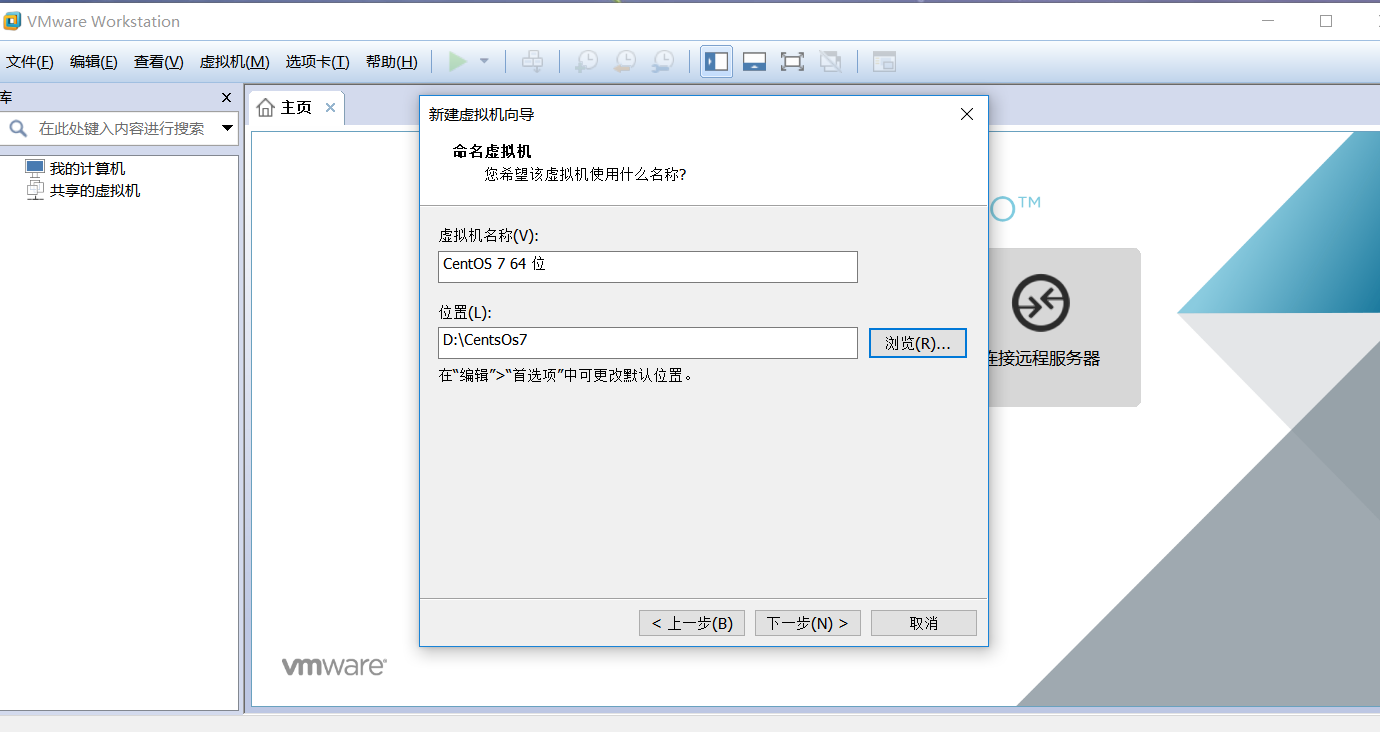Open the 选项卡(T) menu
The width and height of the screenshot is (1380, 732).
[x=317, y=62]
